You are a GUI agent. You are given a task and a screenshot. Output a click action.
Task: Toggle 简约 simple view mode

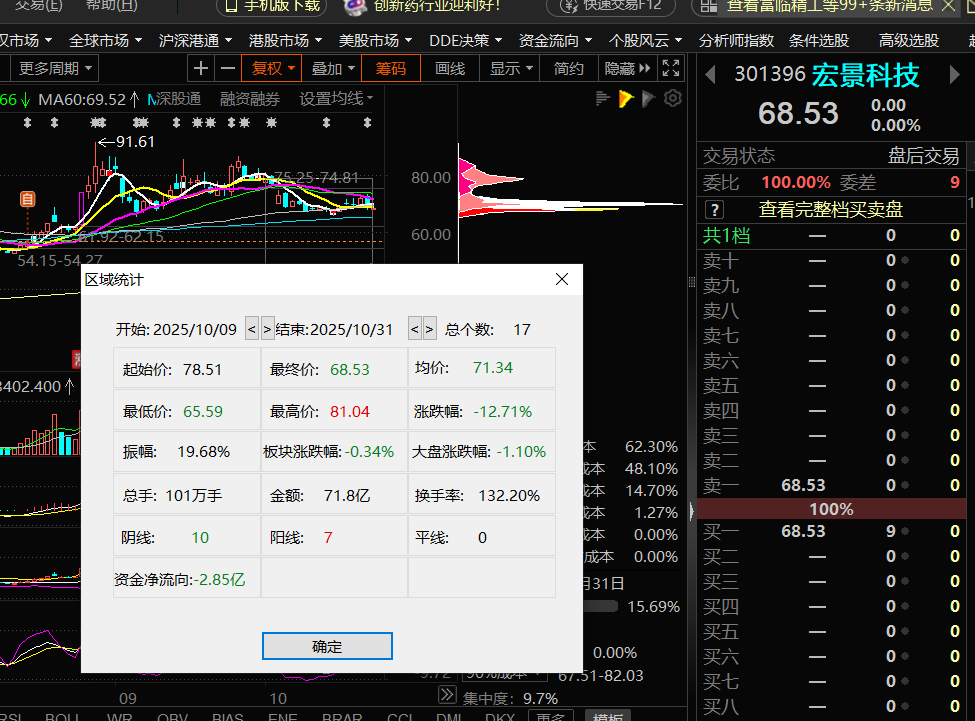tap(568, 68)
